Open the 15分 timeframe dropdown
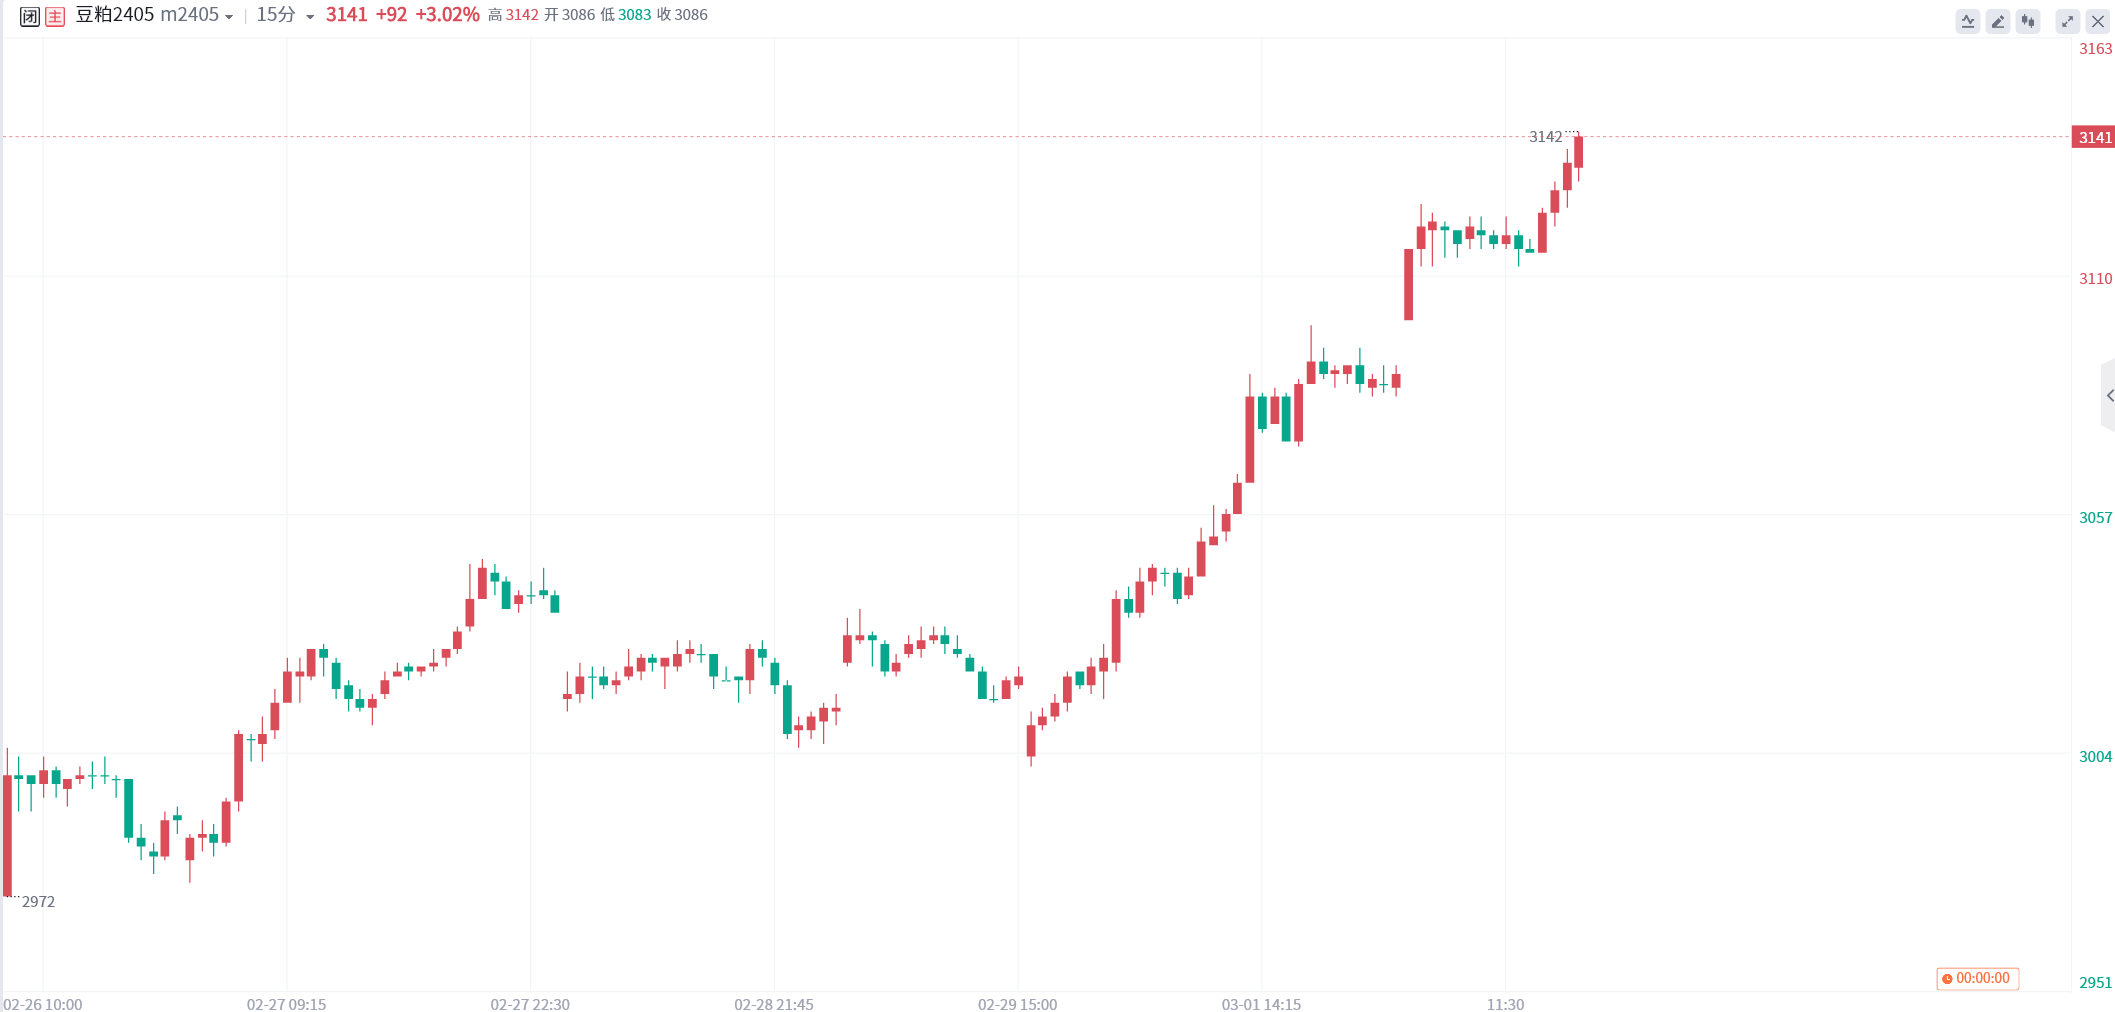Screen dimensions: 2115x1012 [x=285, y=15]
